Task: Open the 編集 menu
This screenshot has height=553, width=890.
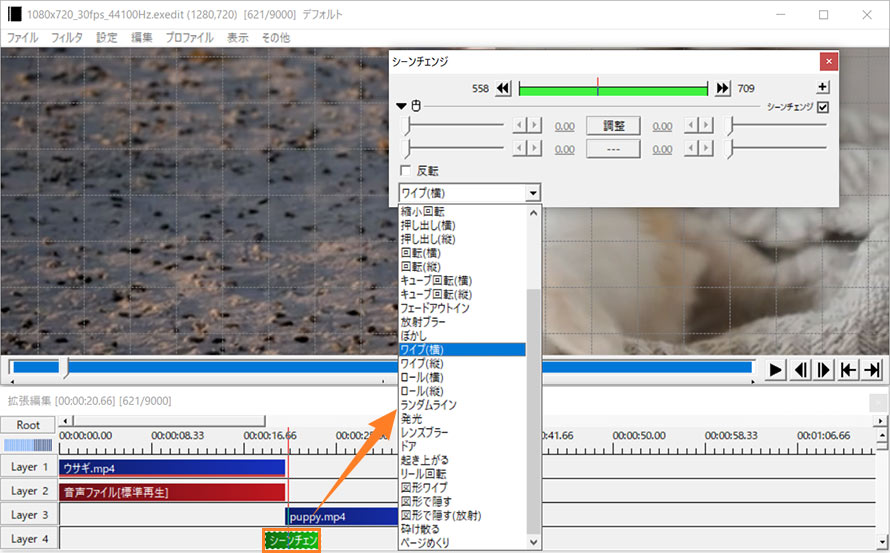Action: coord(141,37)
